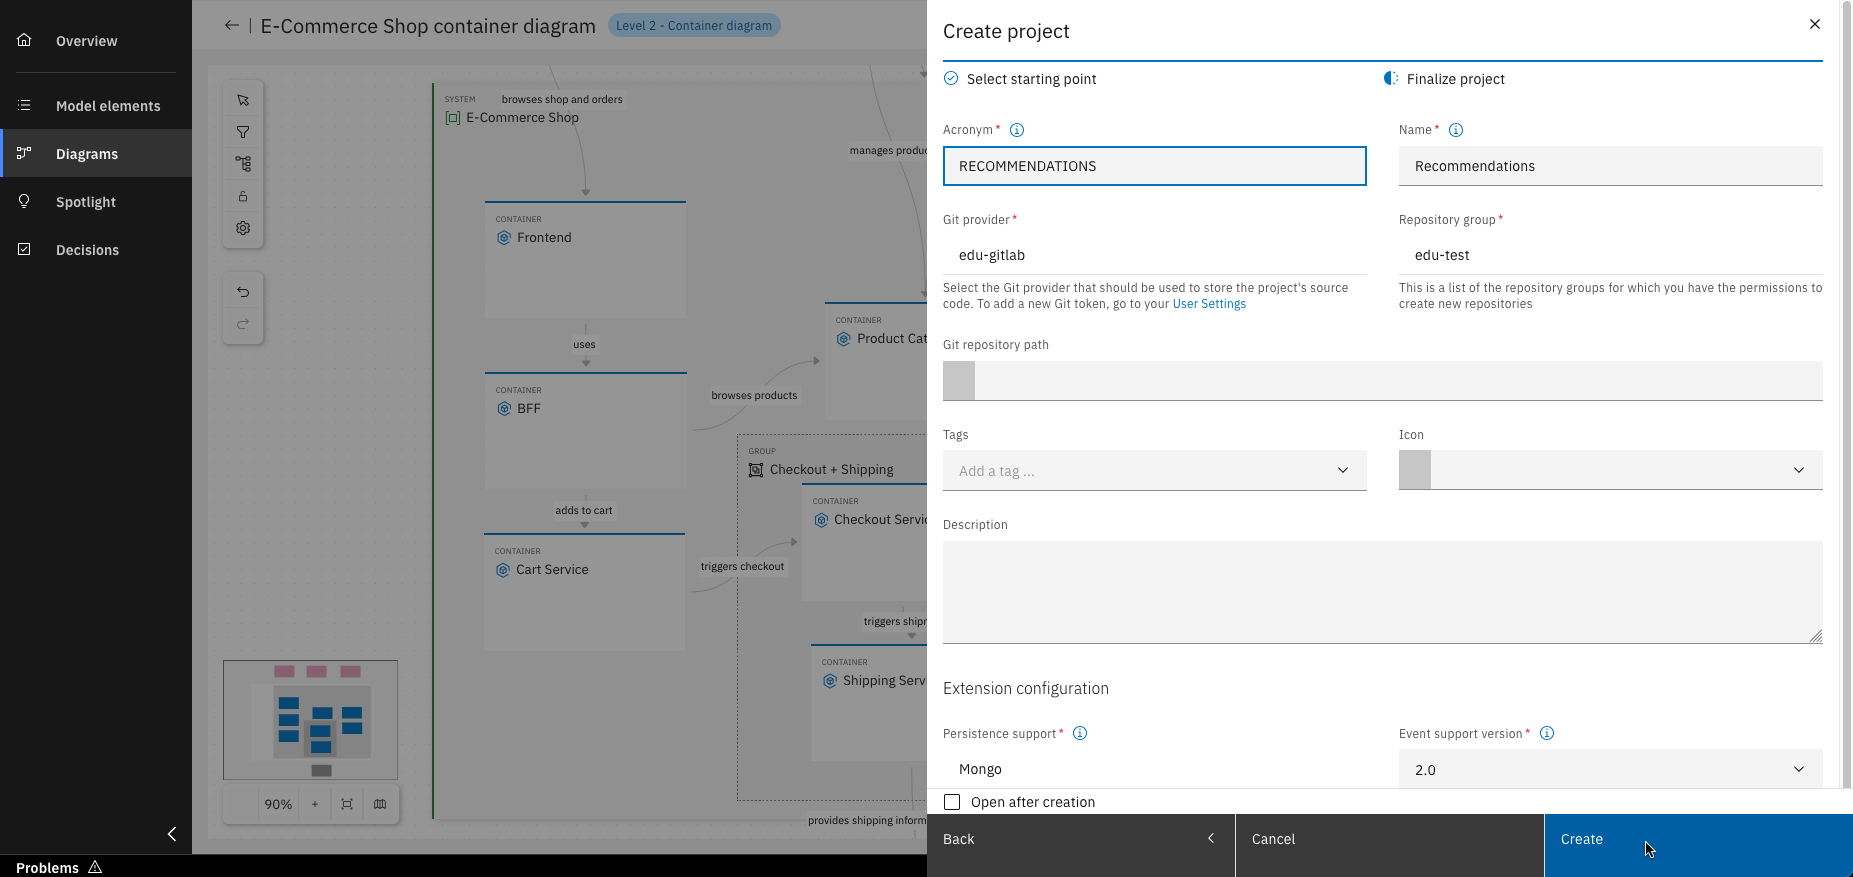Viewport: 1853px width, 877px height.
Task: Enable Open after creation checkbox
Action: pyautogui.click(x=952, y=802)
